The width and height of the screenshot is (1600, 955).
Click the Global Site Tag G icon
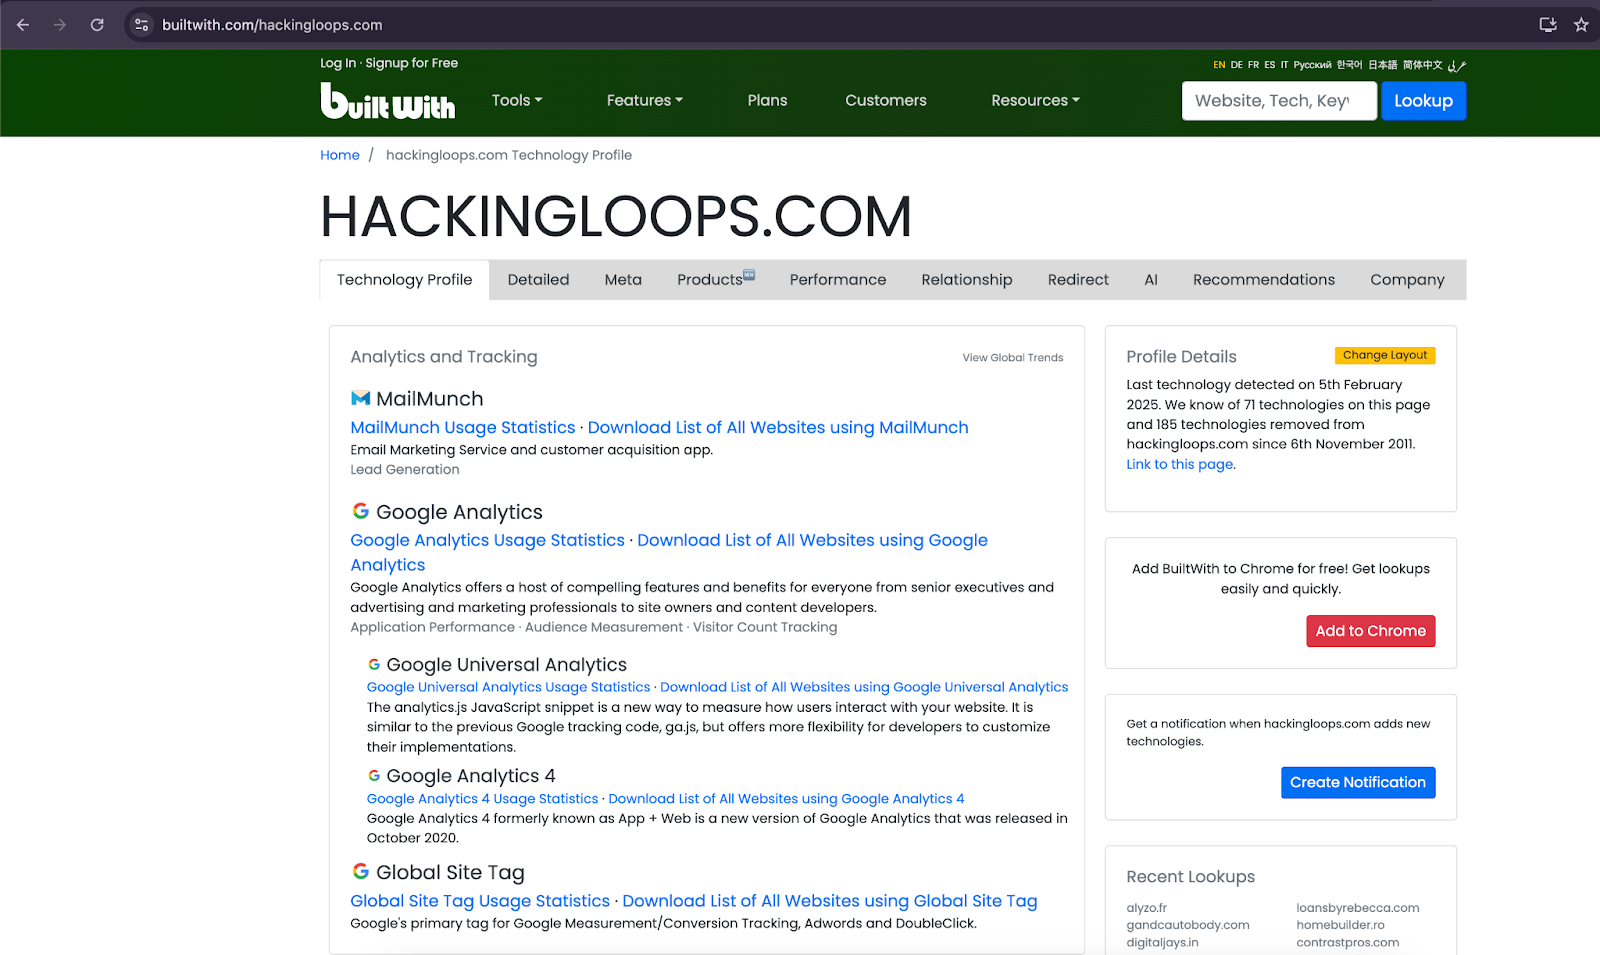[x=361, y=871]
